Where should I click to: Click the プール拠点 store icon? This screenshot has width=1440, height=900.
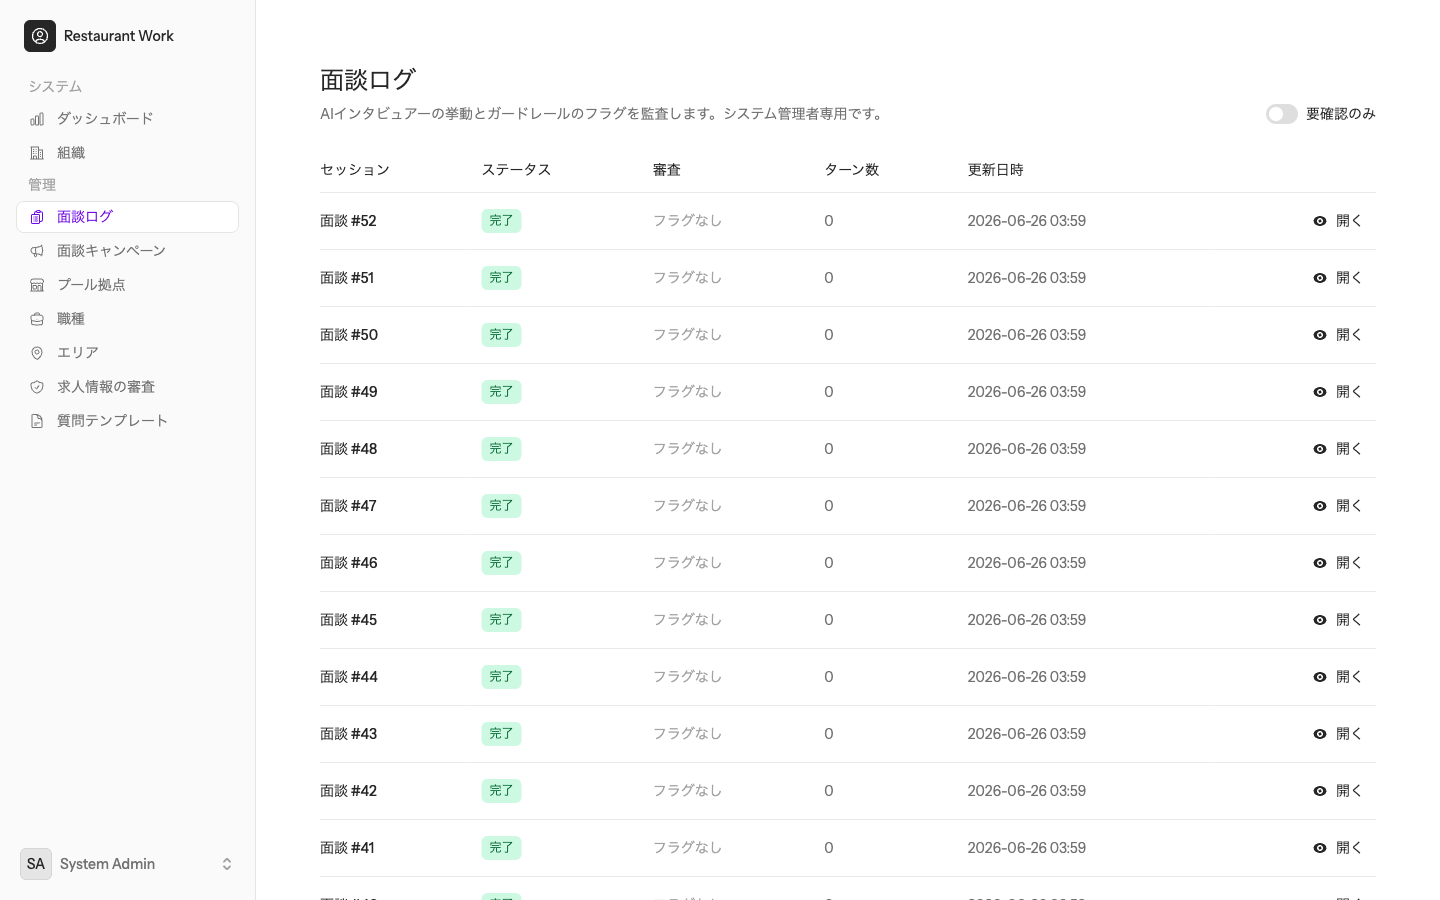point(37,285)
